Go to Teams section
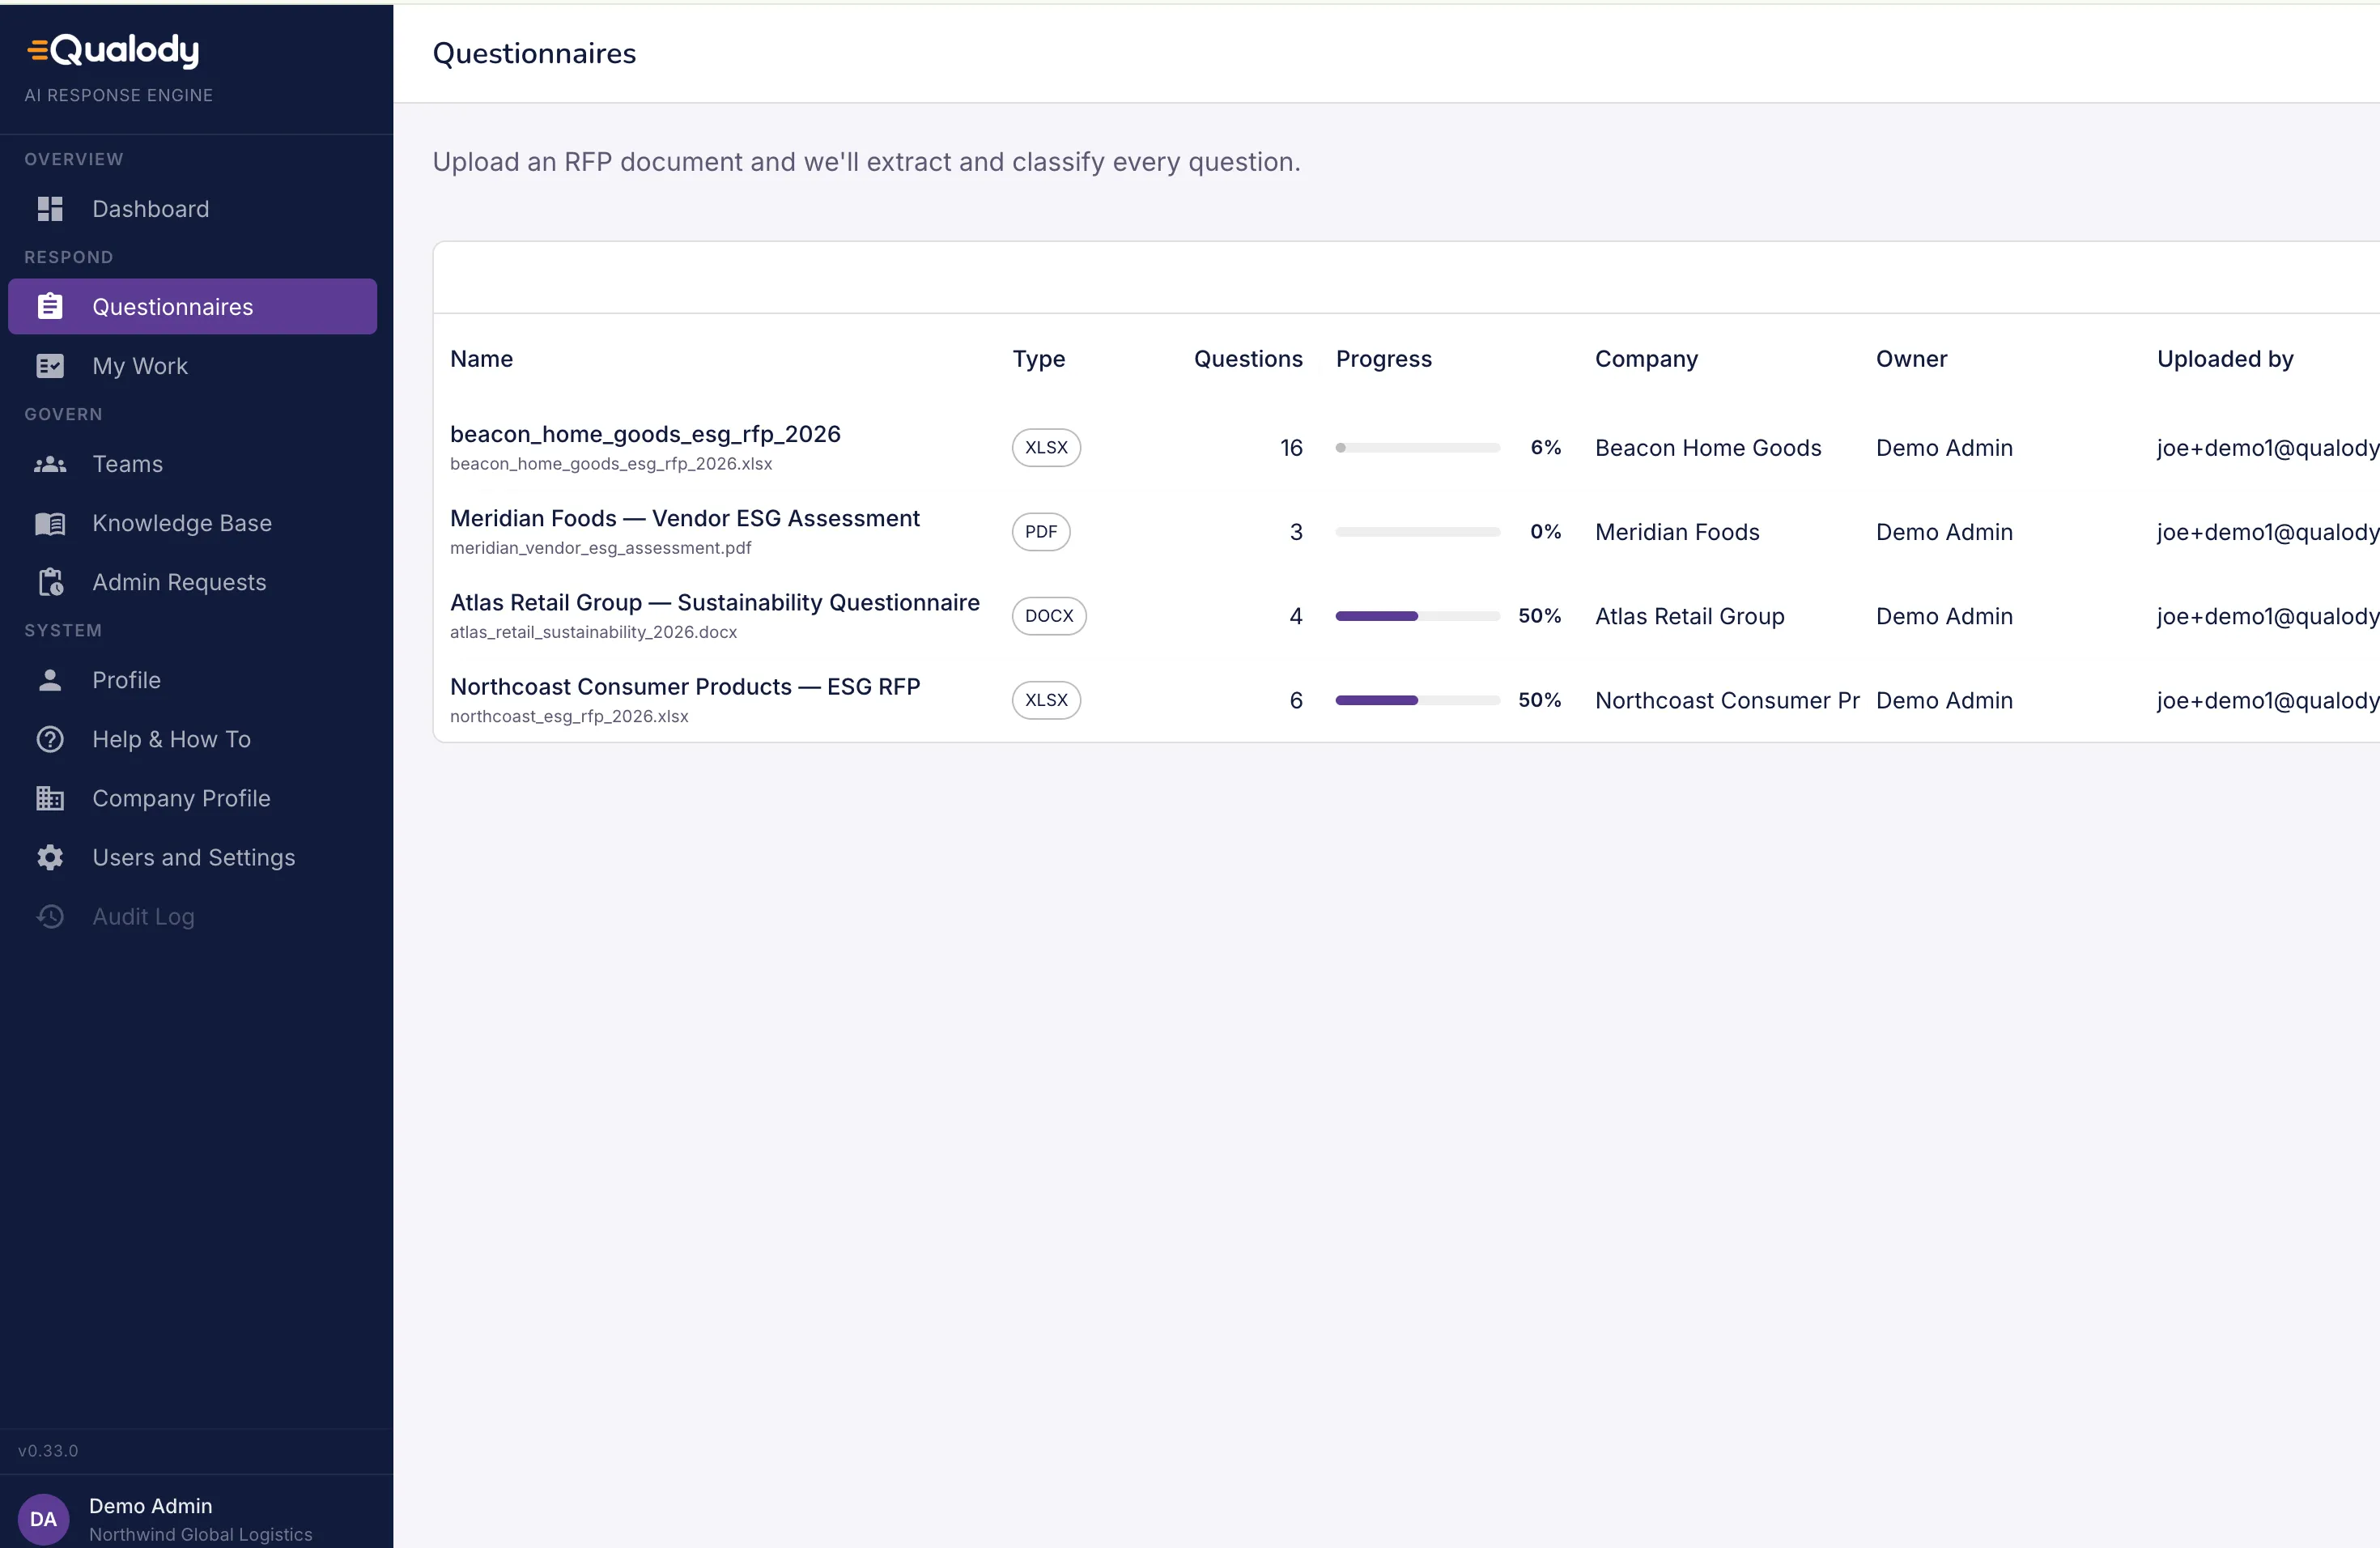 click(192, 464)
